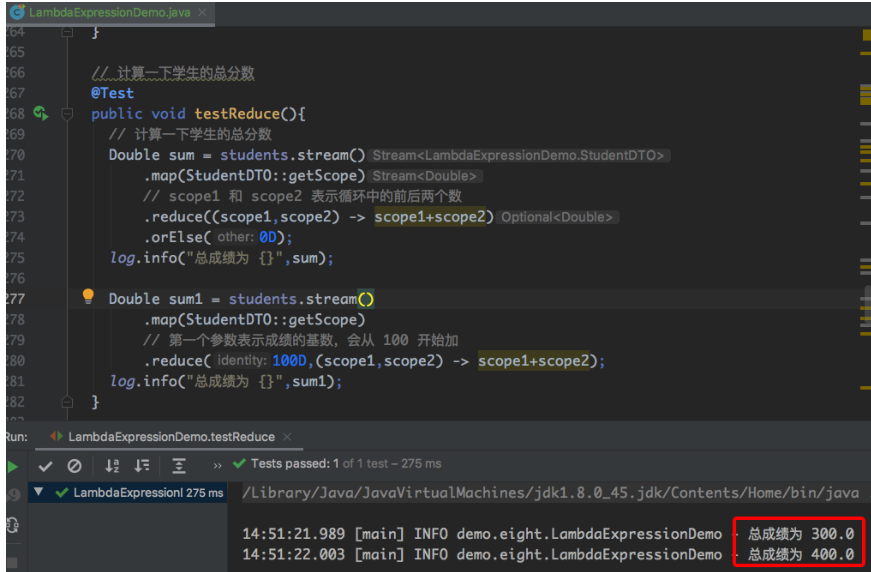Place cursor at line number 277

pyautogui.click(x=15, y=299)
